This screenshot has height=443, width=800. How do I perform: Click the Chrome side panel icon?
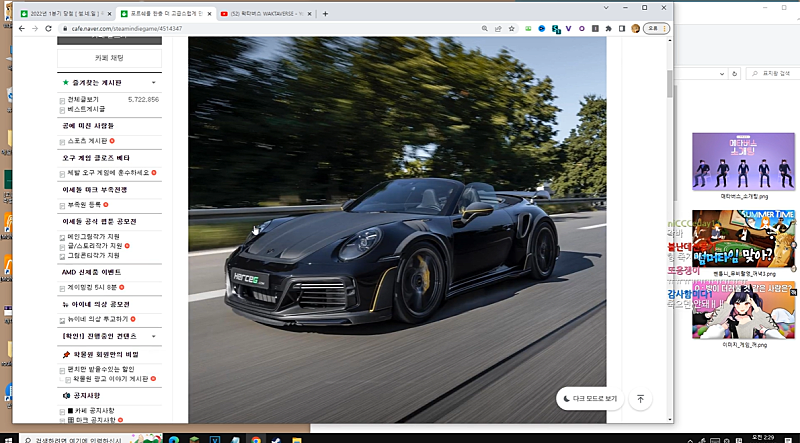[x=621, y=29]
